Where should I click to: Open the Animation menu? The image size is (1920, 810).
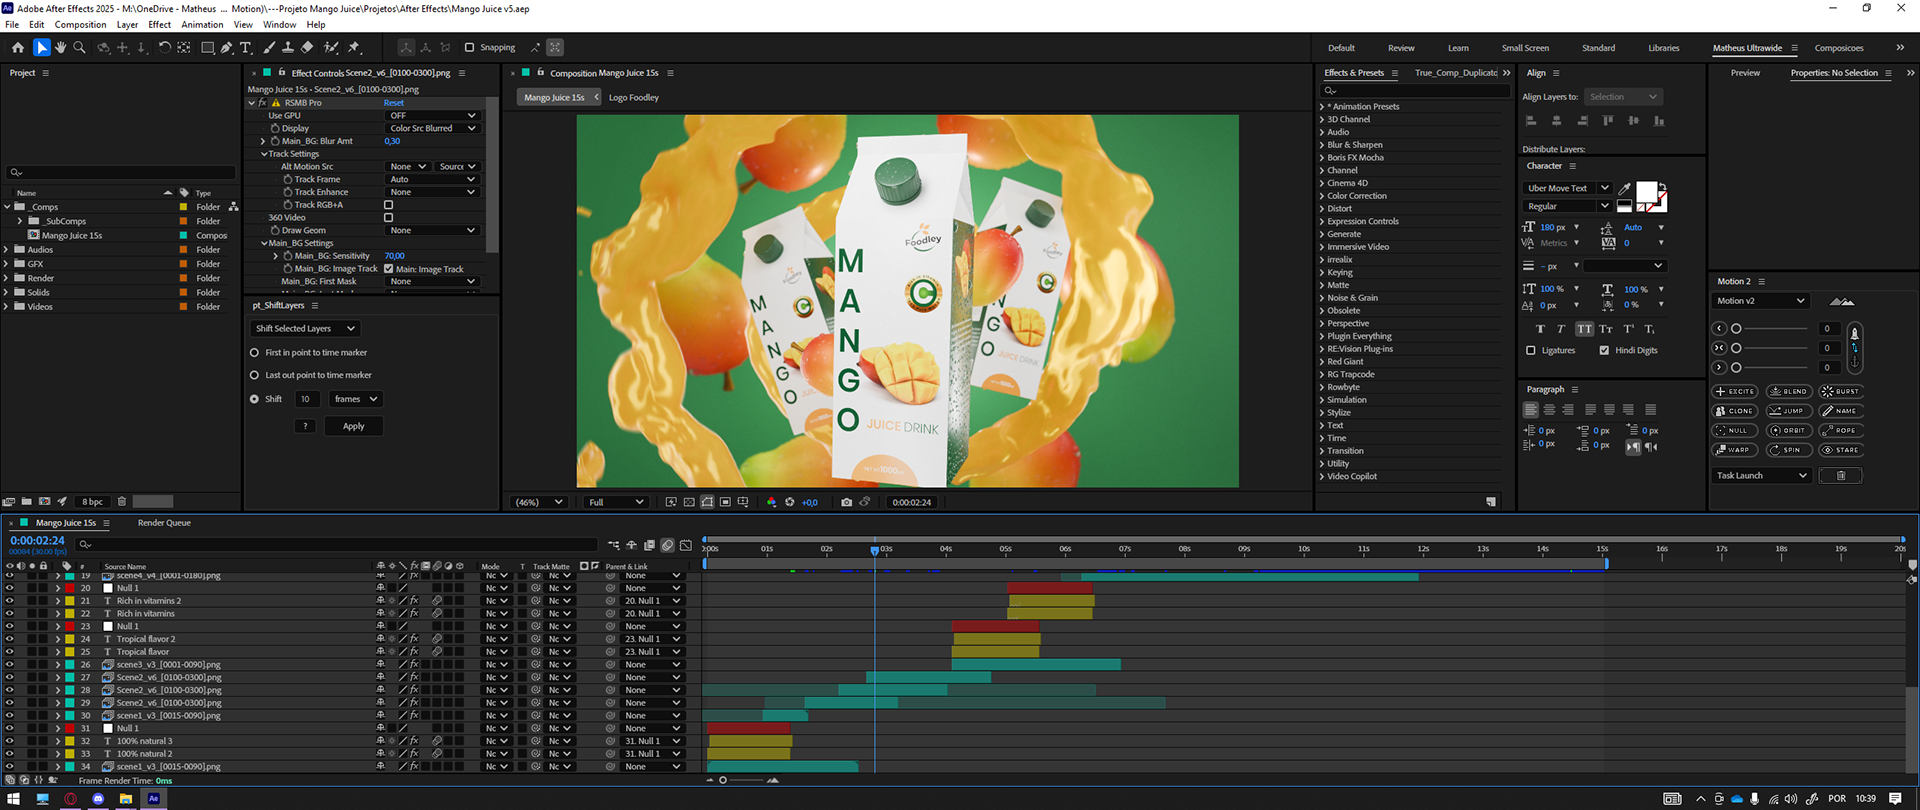(x=202, y=24)
